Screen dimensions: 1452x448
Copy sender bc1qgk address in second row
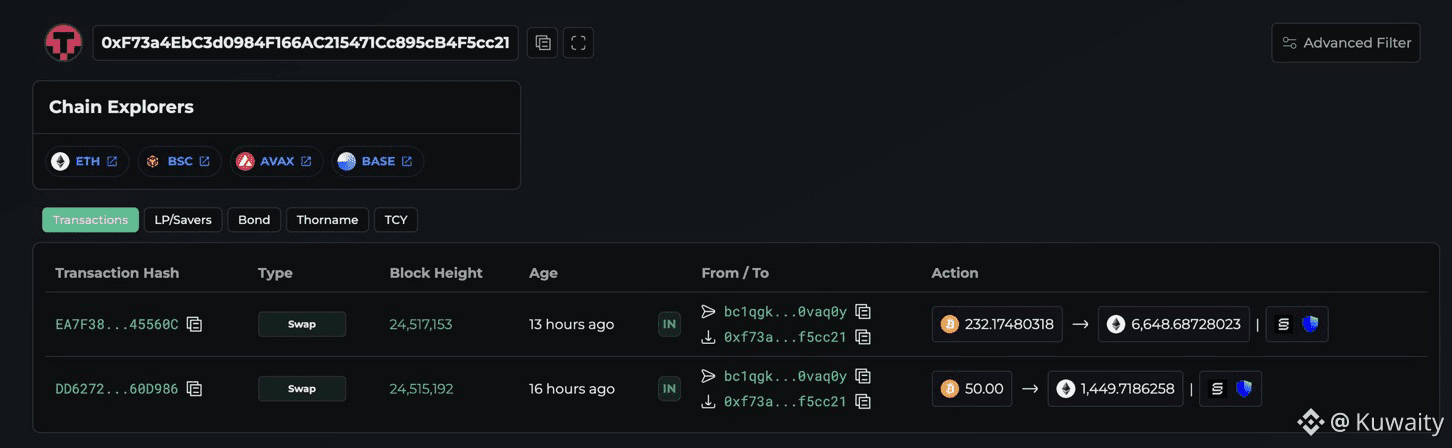[x=863, y=376]
